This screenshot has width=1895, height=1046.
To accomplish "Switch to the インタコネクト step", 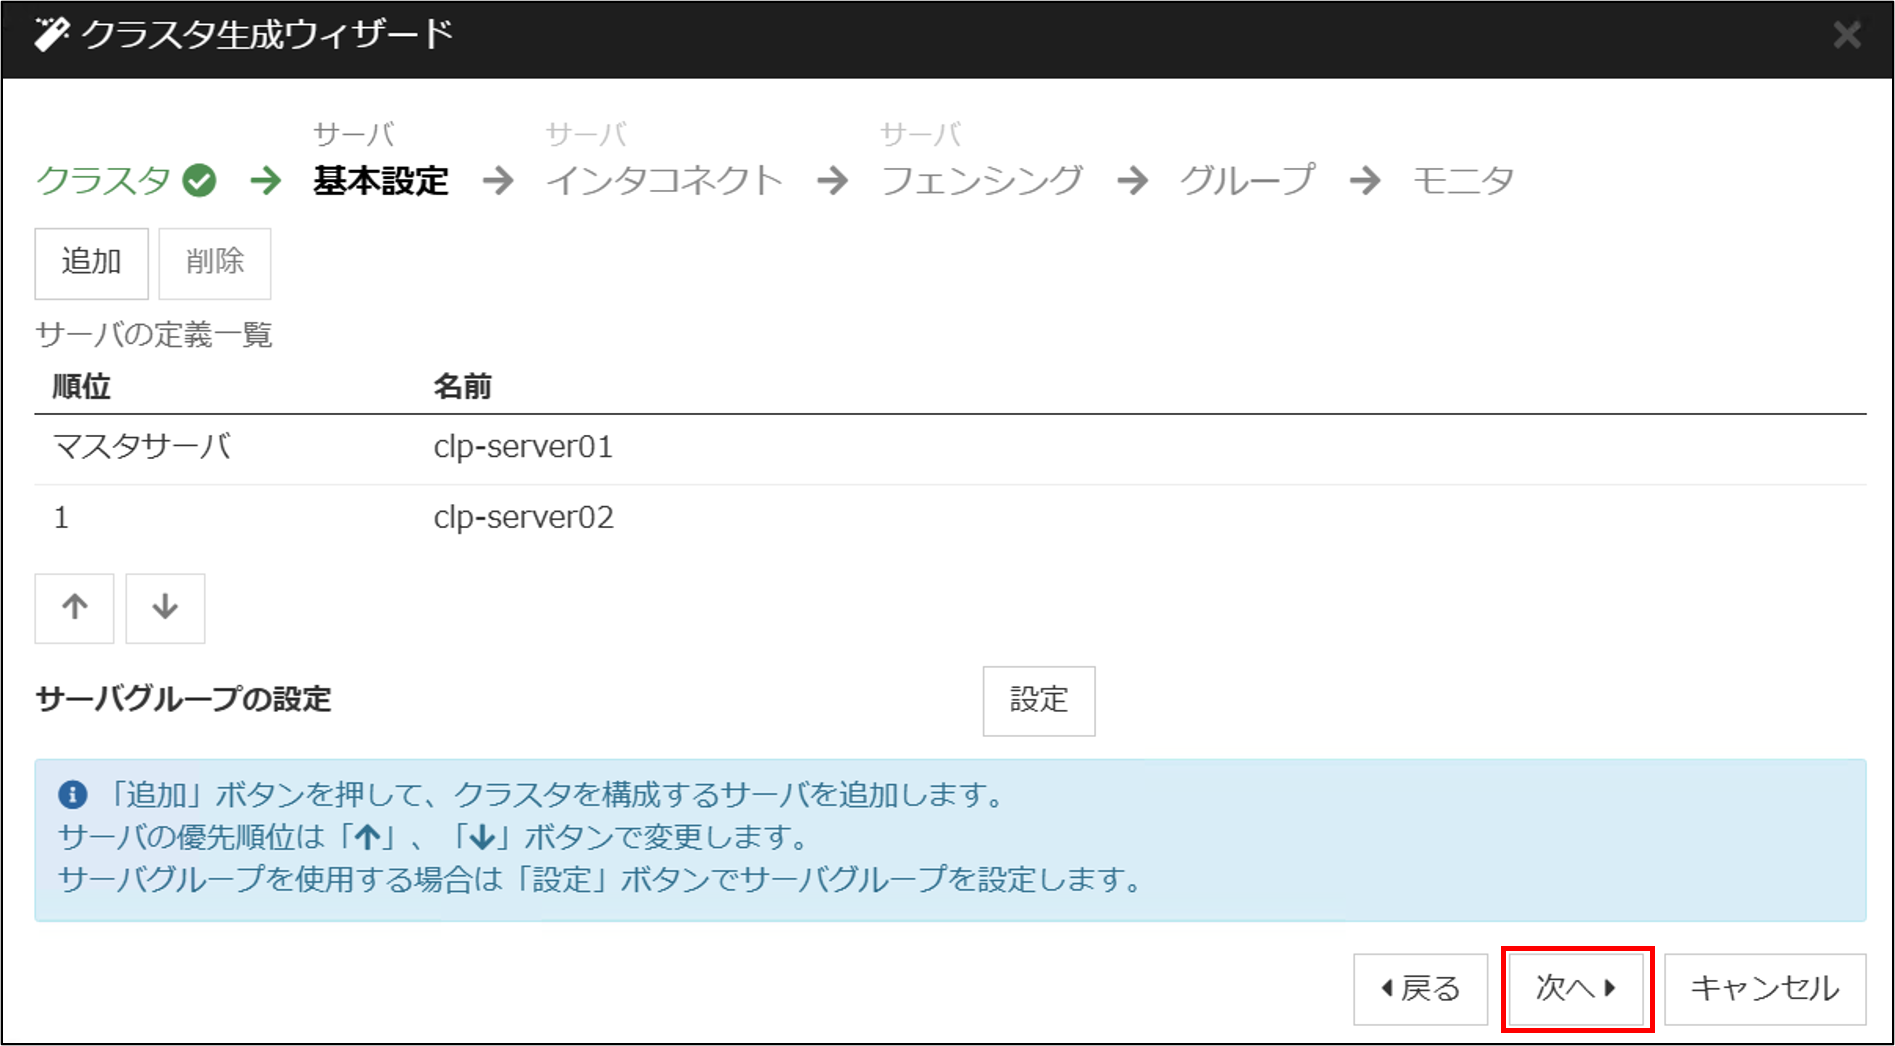I will (664, 181).
